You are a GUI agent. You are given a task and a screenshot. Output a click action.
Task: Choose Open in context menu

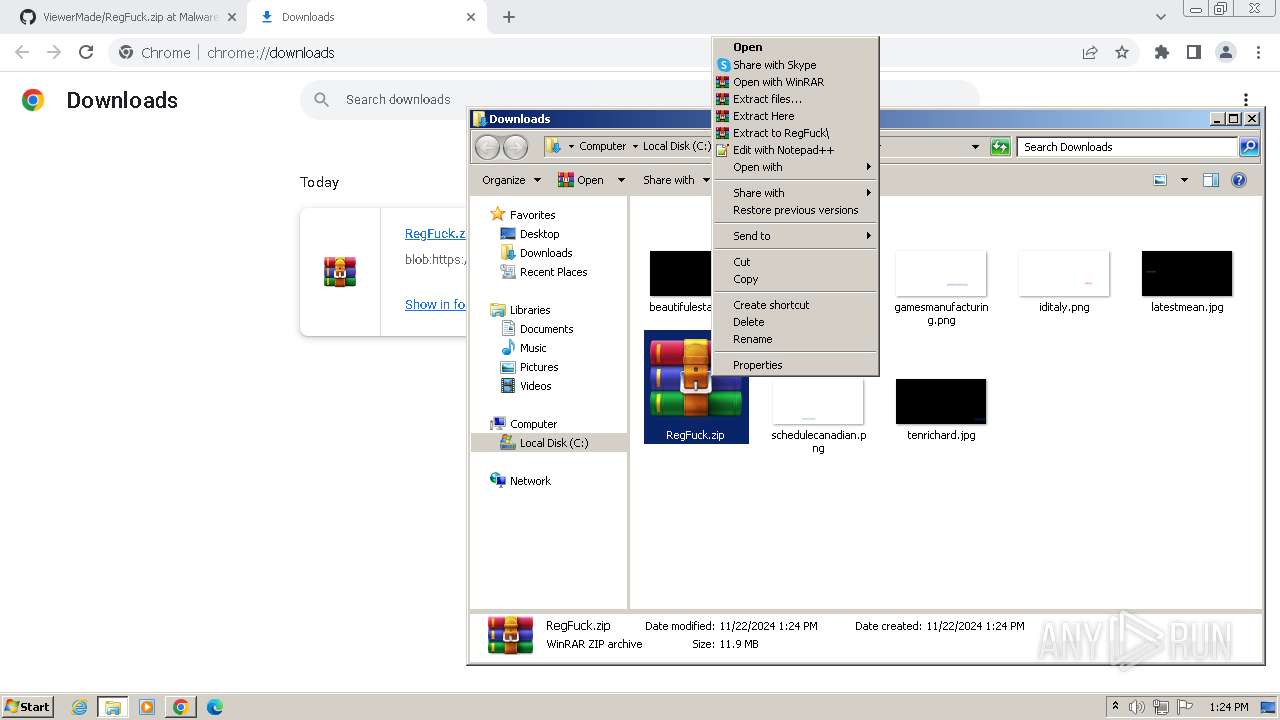point(796,47)
